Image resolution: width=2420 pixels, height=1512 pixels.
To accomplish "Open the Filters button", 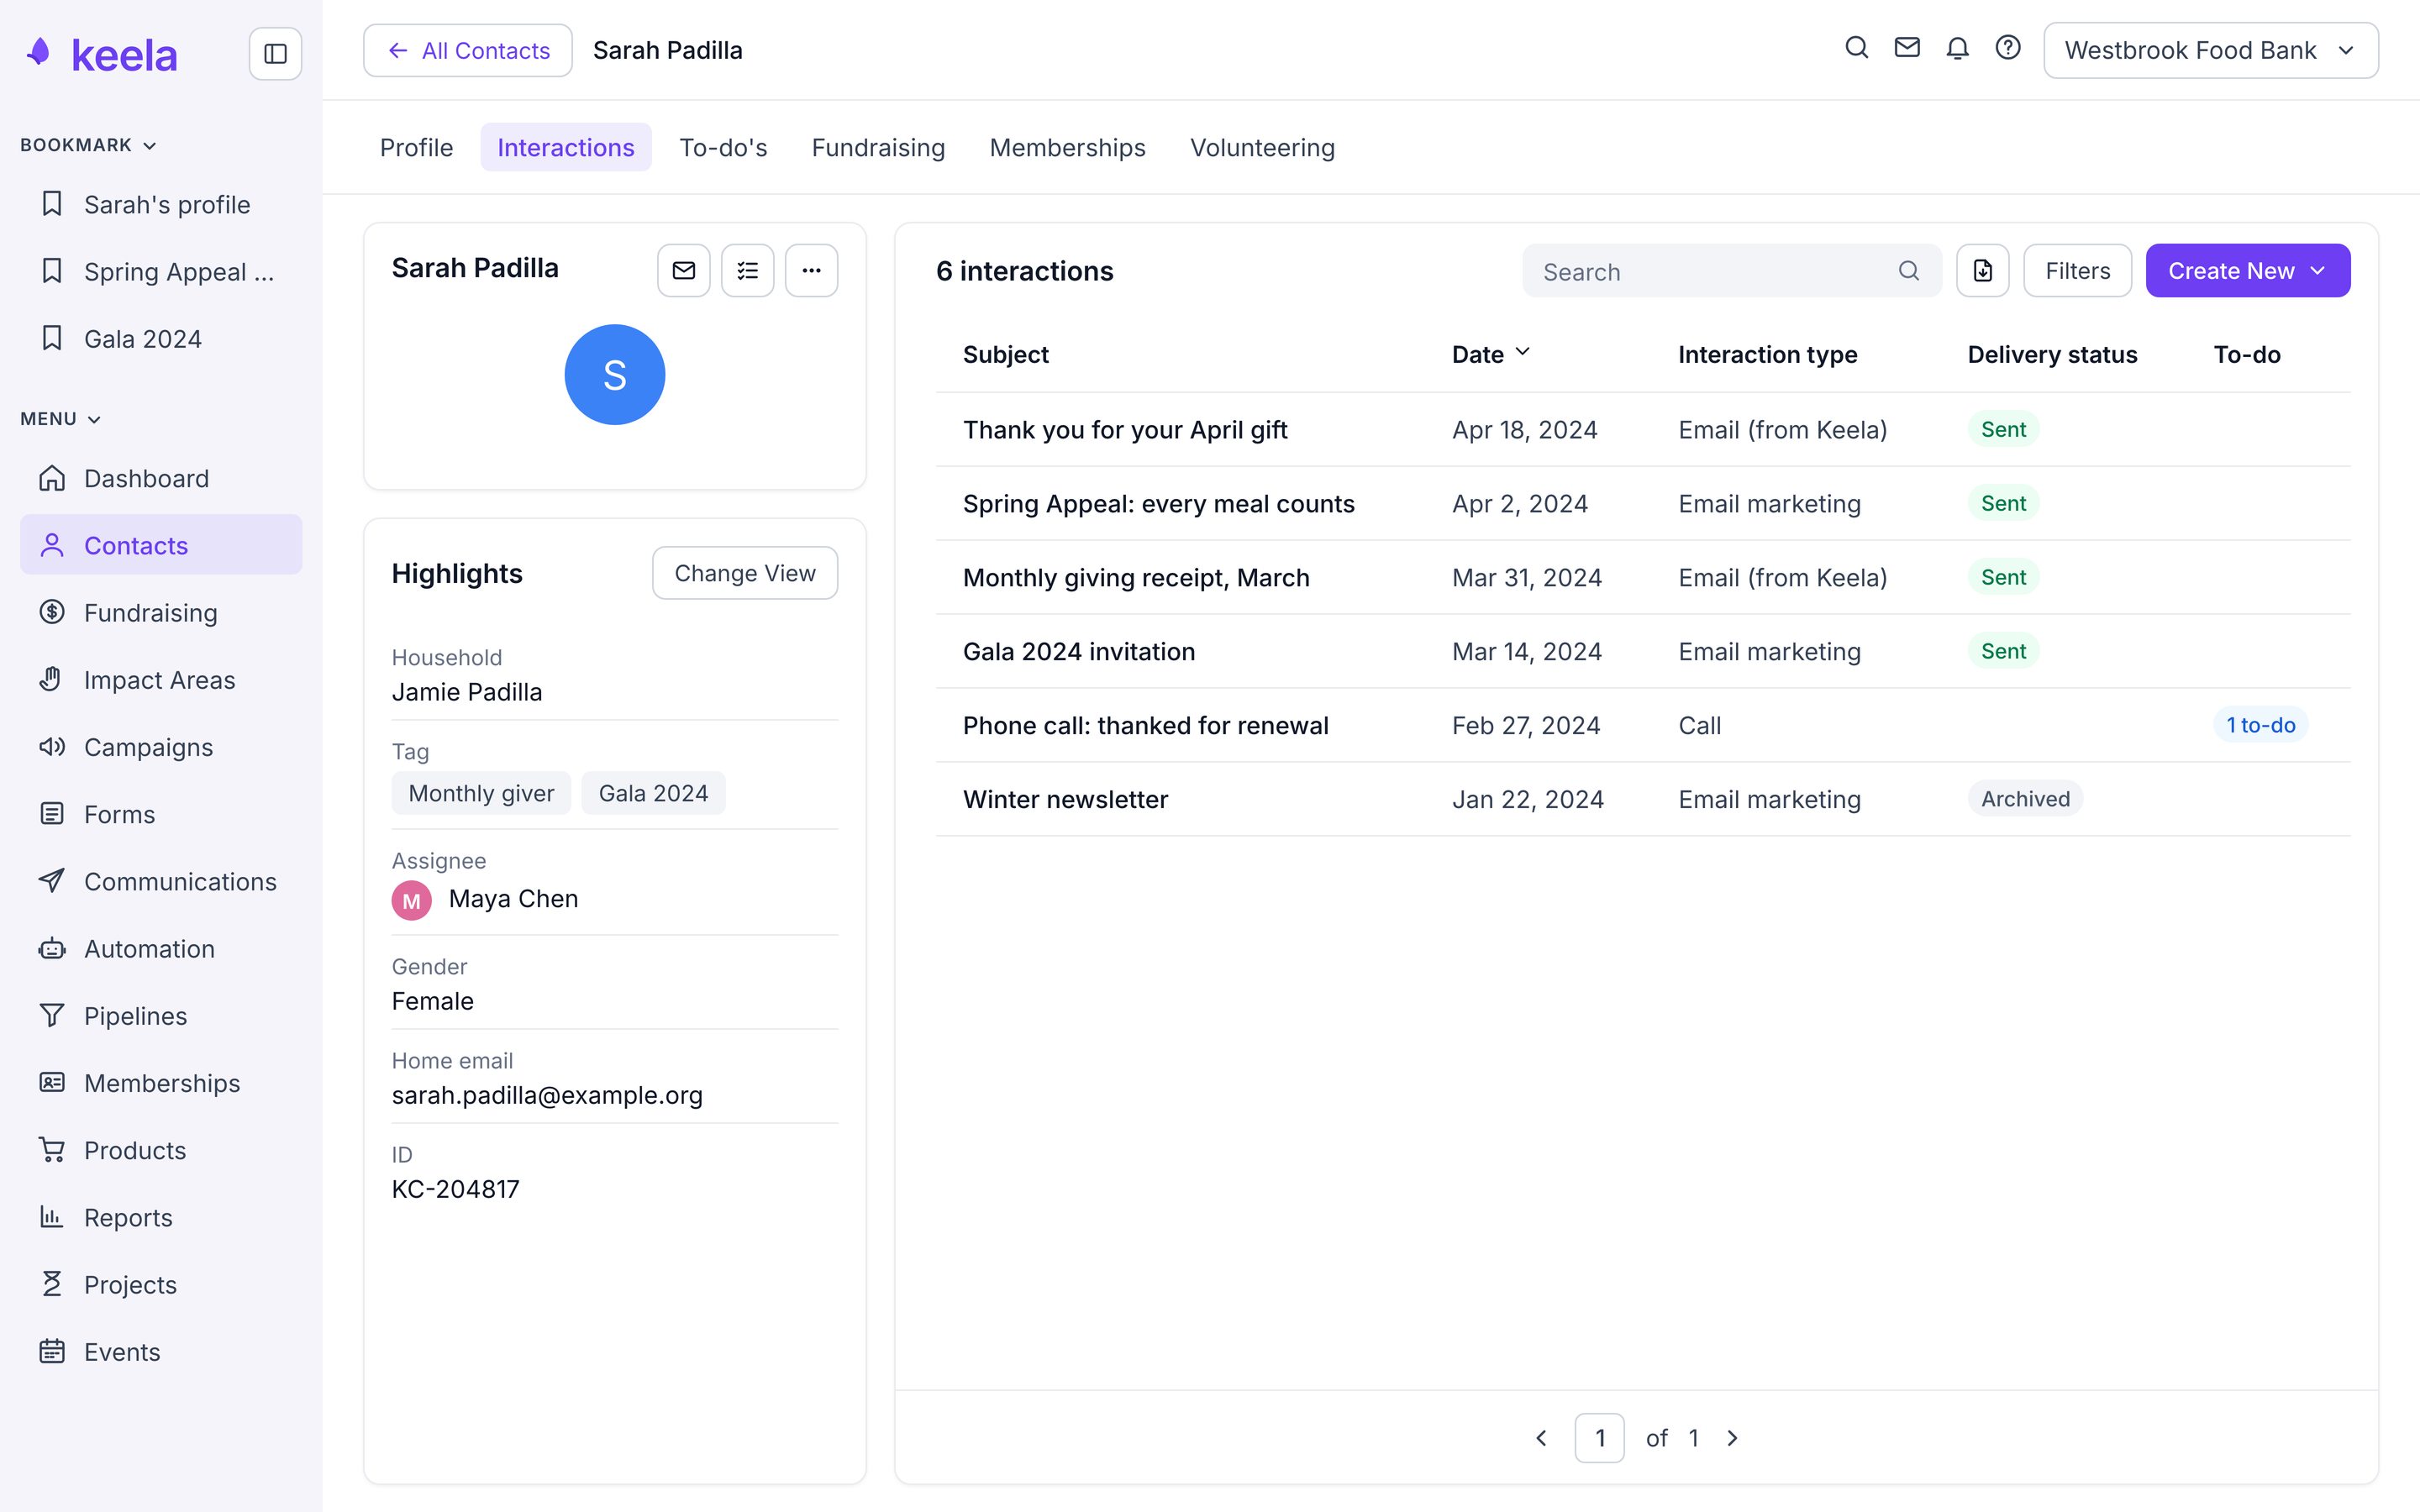I will click(x=2077, y=270).
